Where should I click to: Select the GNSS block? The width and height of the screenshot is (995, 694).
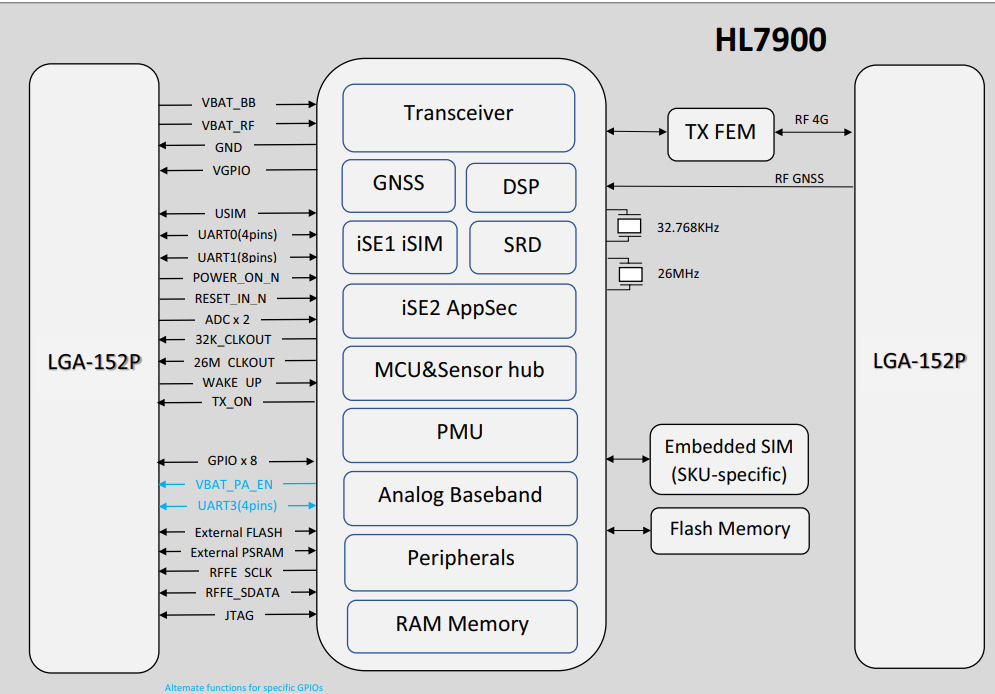(399, 185)
